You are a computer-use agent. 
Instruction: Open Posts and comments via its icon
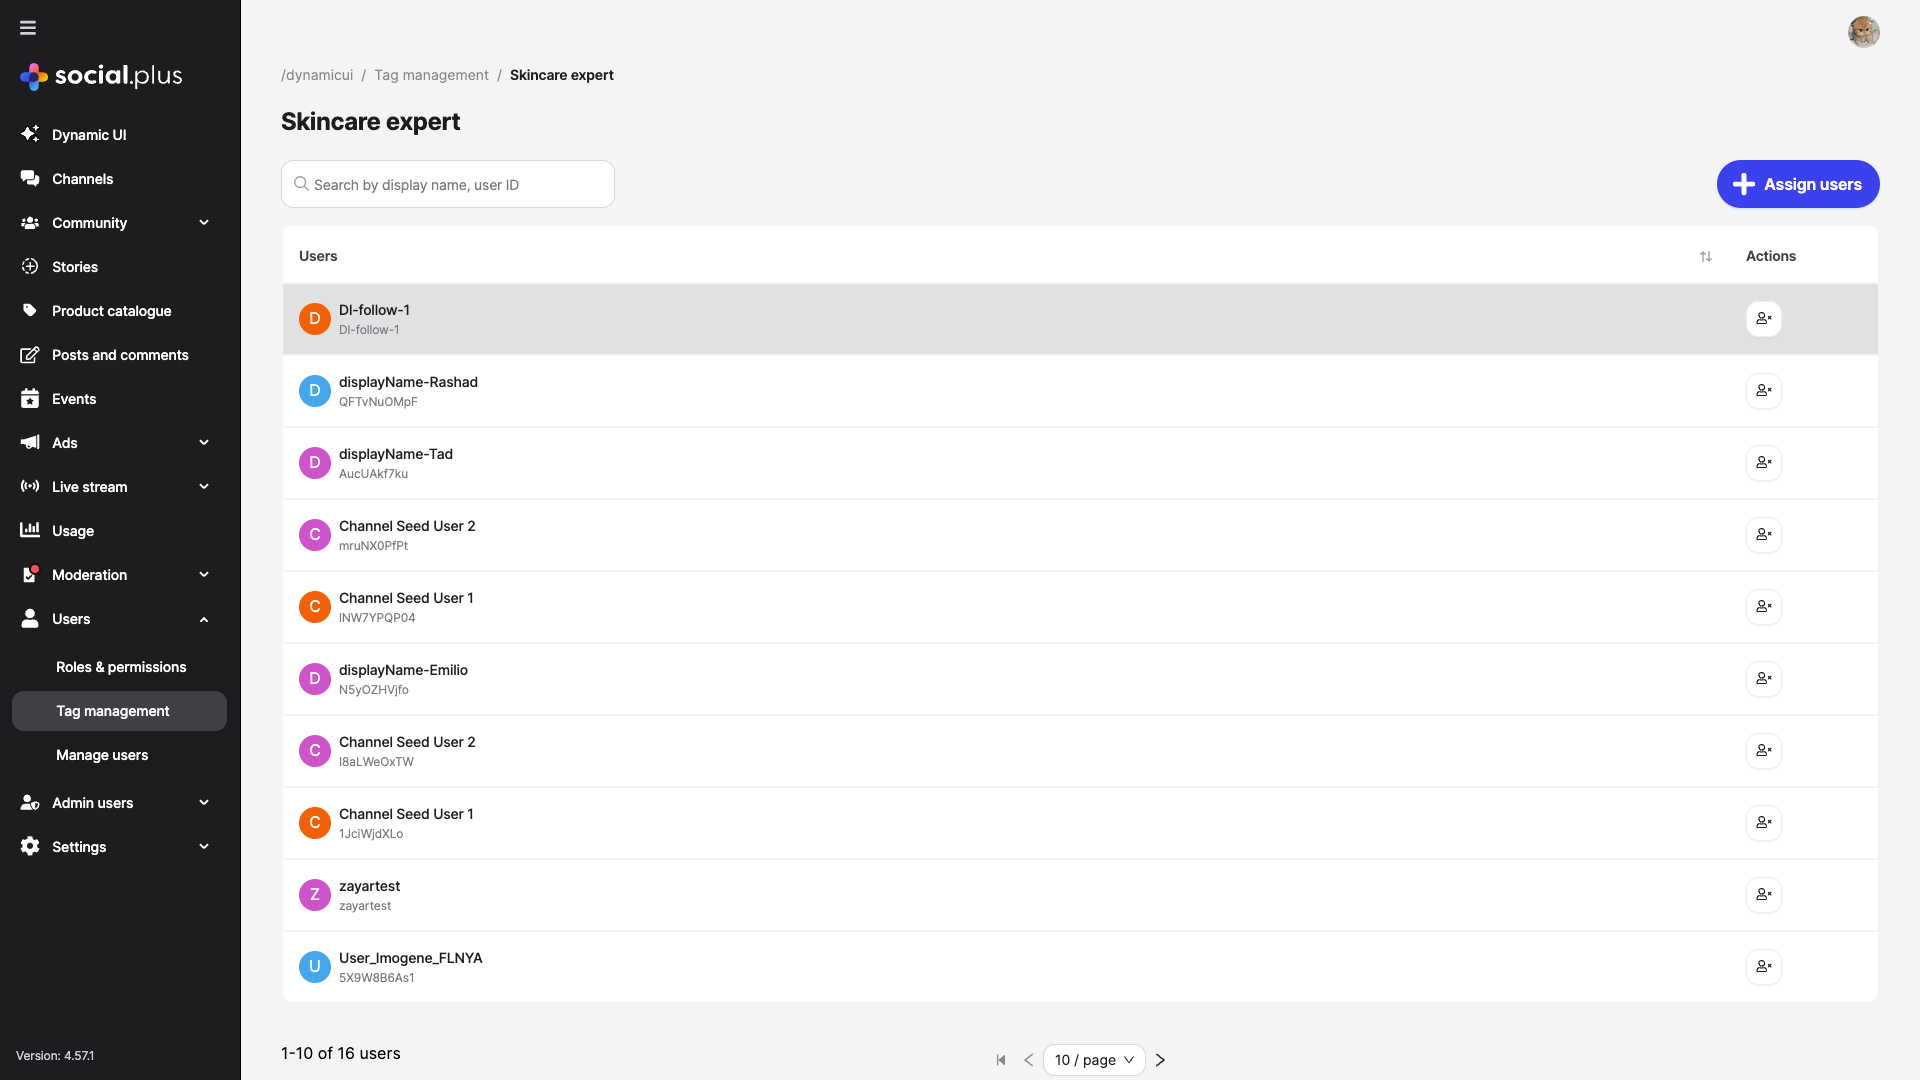click(x=30, y=354)
